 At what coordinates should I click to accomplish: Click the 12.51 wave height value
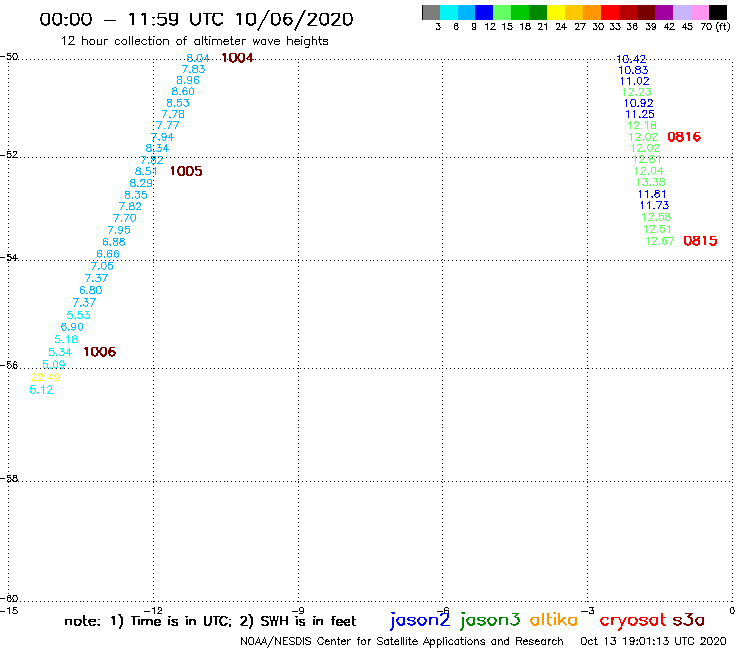[x=657, y=229]
